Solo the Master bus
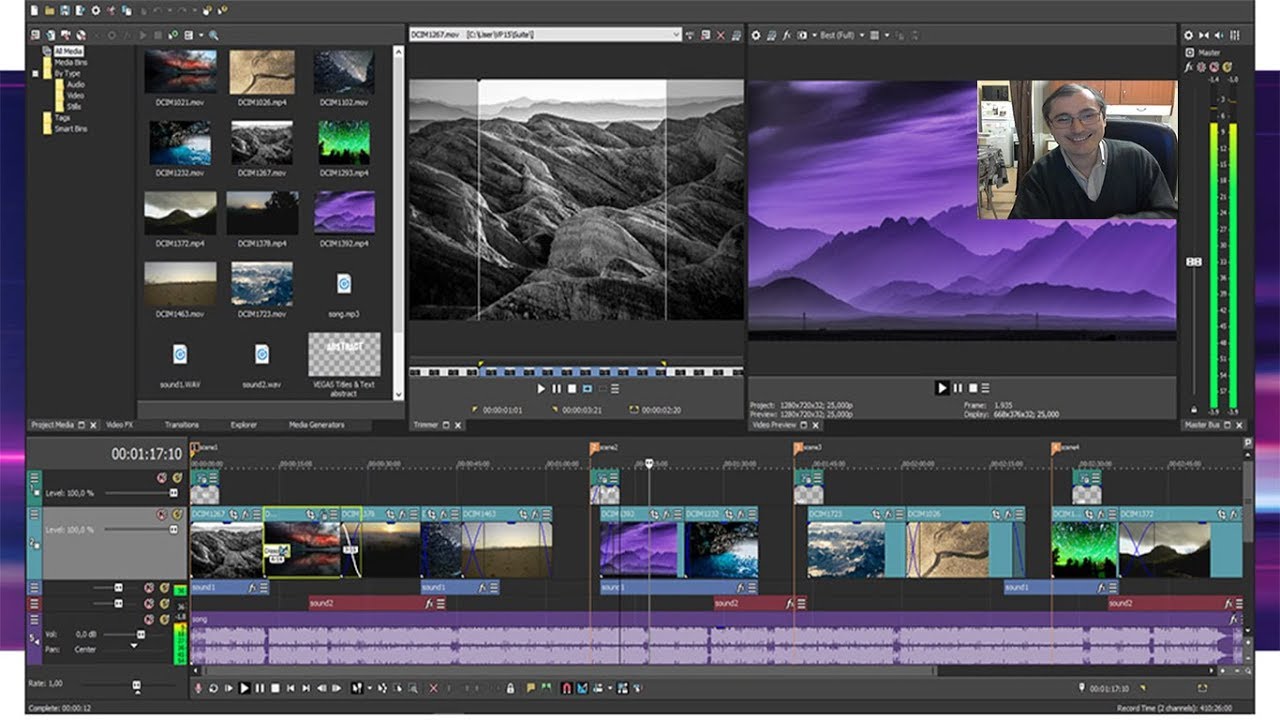This screenshot has width=1280, height=720. 1227,68
